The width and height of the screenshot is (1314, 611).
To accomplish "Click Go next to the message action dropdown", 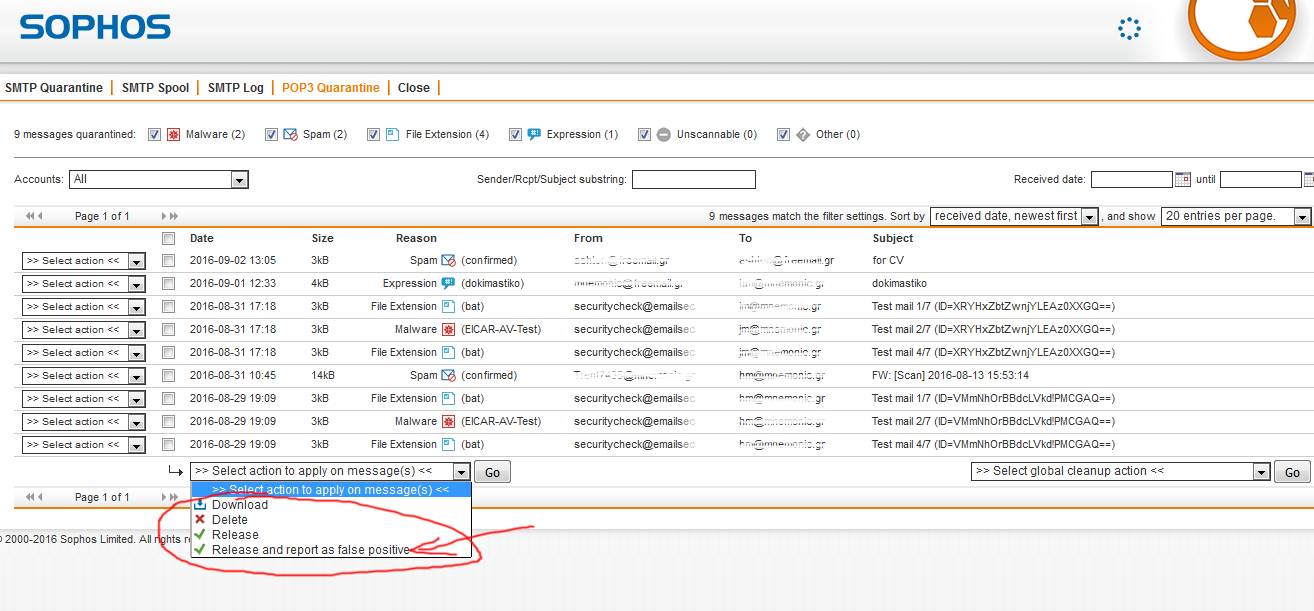I will (492, 472).
